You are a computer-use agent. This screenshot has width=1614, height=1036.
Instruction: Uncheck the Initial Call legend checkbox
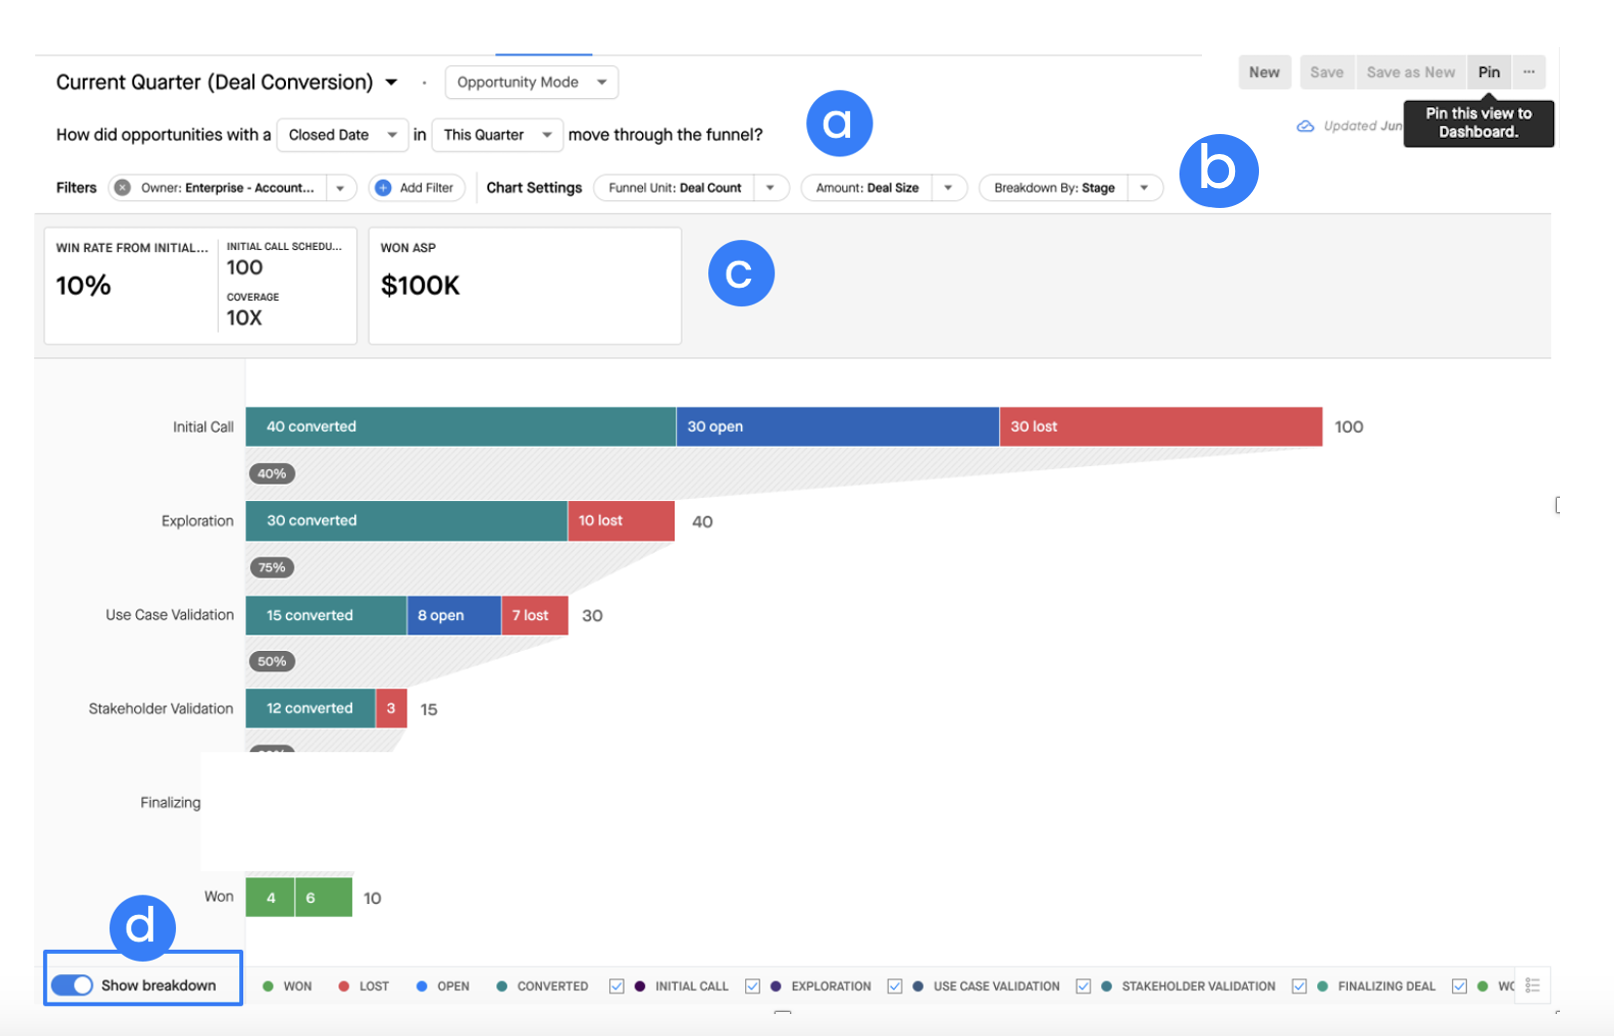tap(617, 986)
